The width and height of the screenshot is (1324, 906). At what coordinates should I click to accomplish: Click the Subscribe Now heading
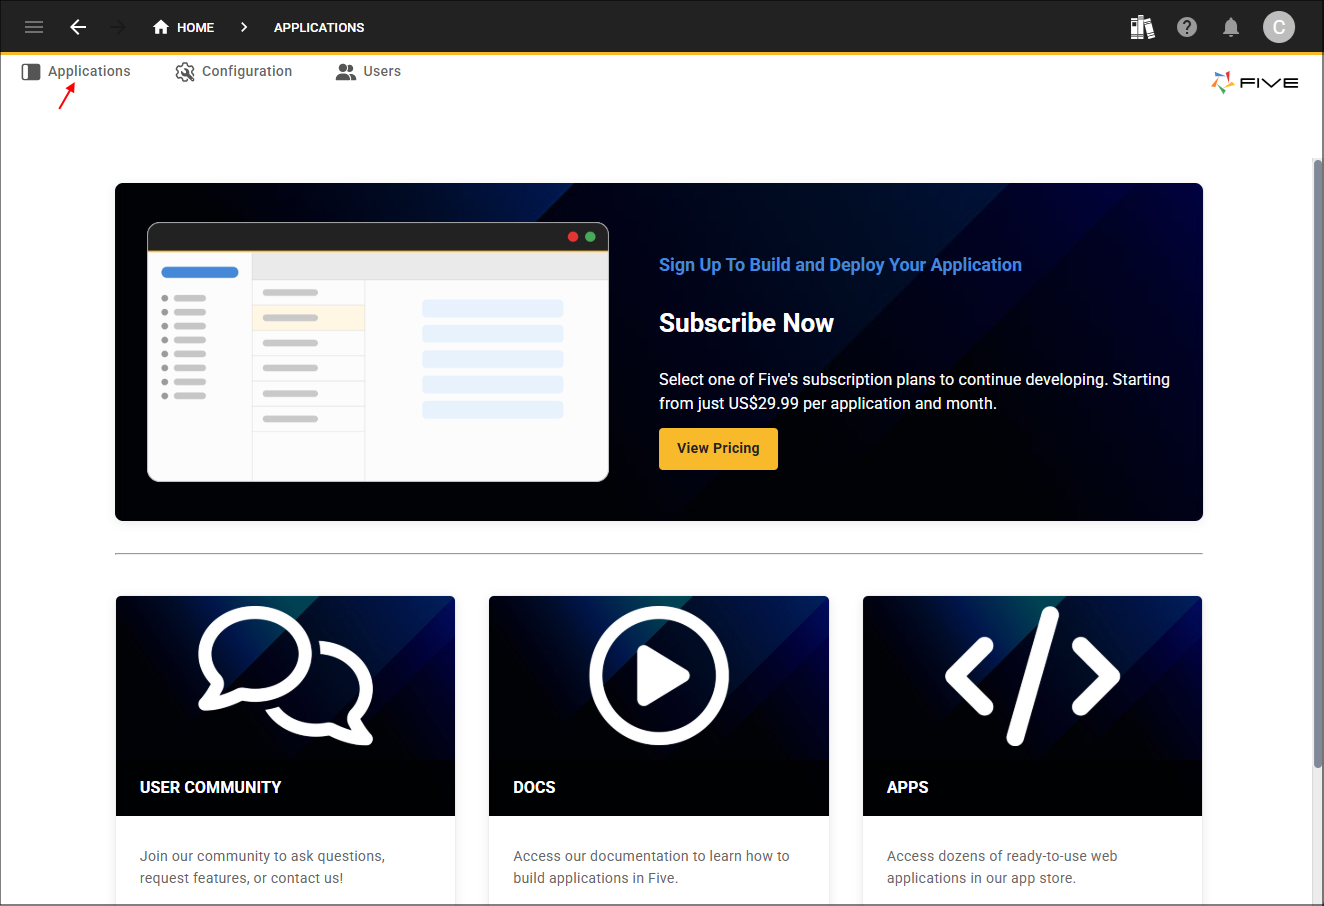746,323
